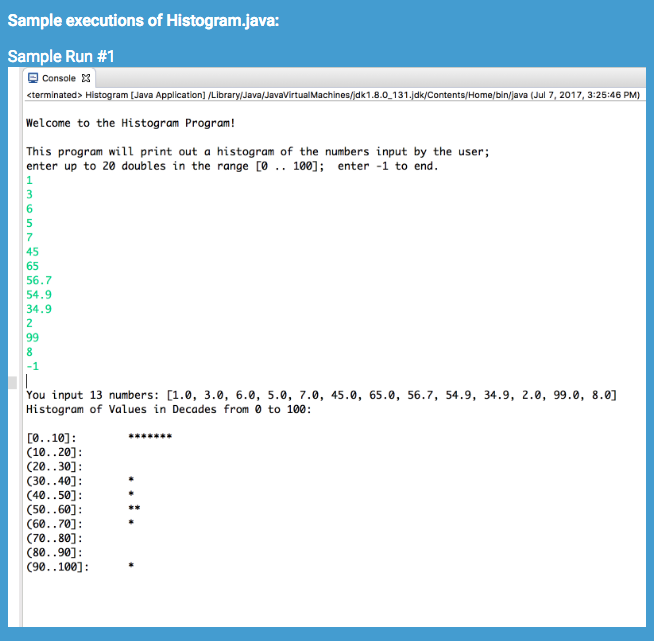Viewport: 654px width, 641px height.
Task: Click the green input value 65
Action: pos(33,266)
